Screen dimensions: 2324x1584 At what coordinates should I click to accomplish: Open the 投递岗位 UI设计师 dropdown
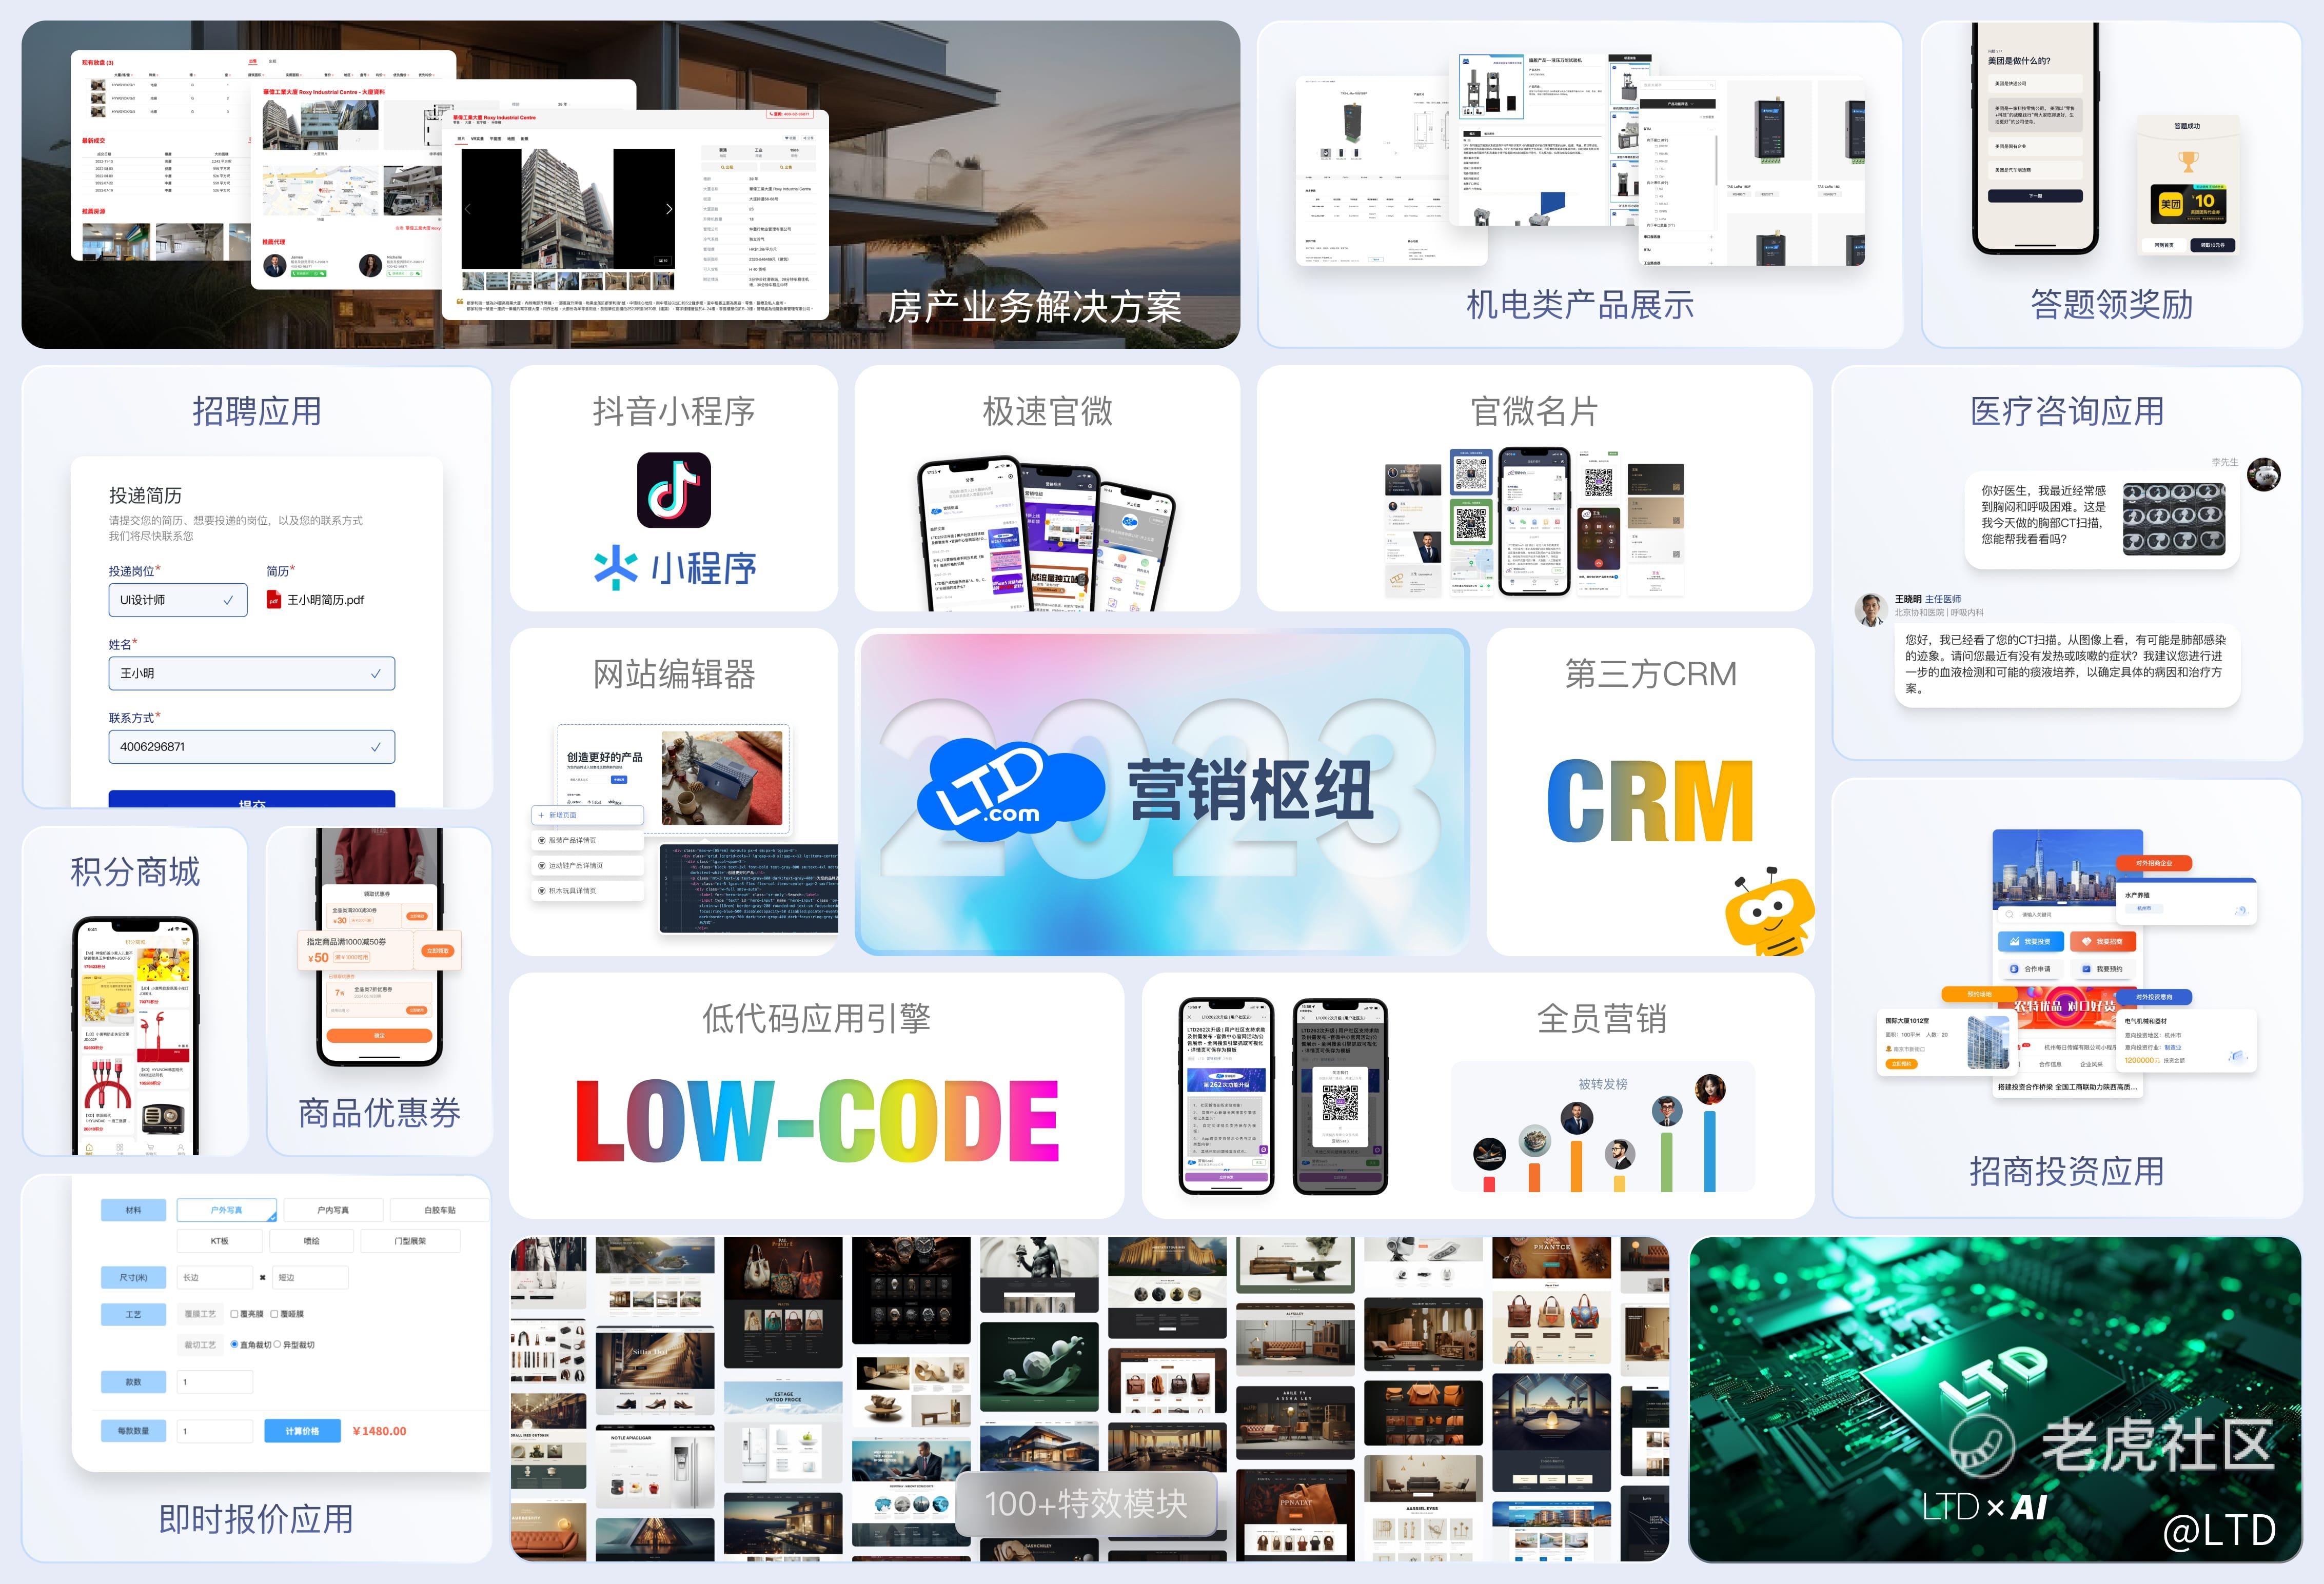[x=177, y=600]
